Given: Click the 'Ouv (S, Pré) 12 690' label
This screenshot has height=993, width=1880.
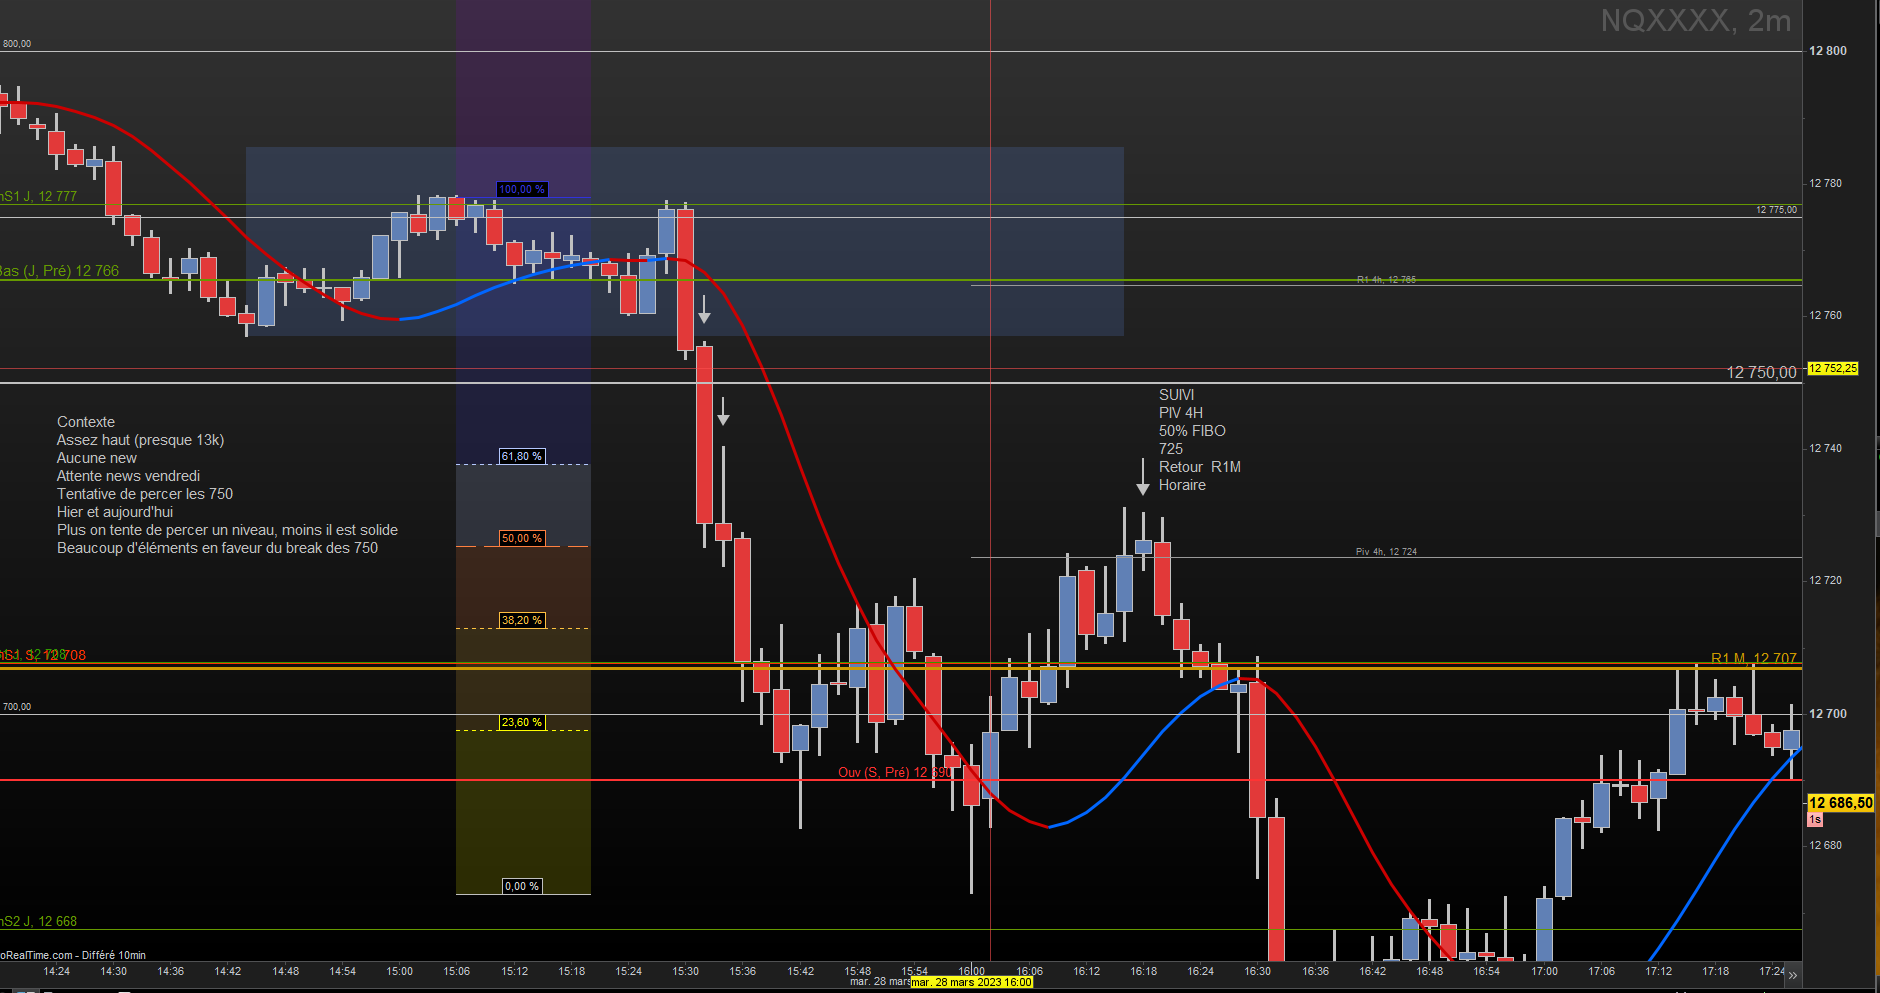Looking at the screenshot, I should tap(894, 772).
